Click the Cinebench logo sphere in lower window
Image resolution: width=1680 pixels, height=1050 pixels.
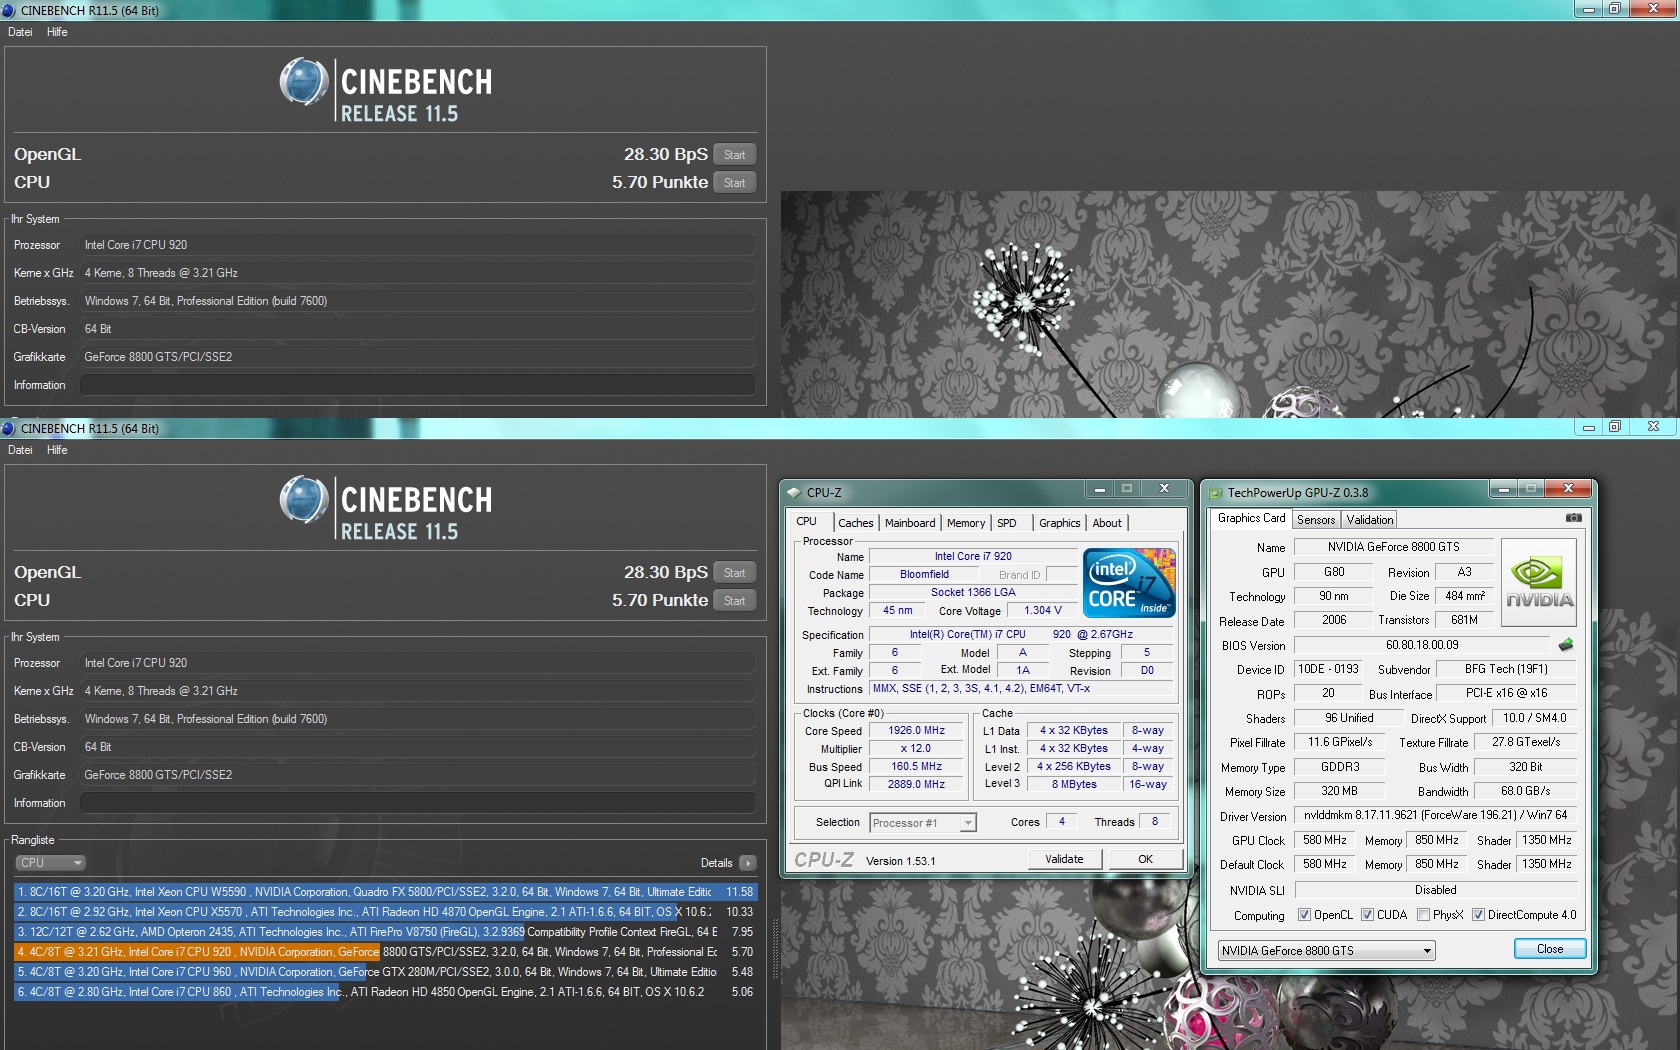pos(304,500)
